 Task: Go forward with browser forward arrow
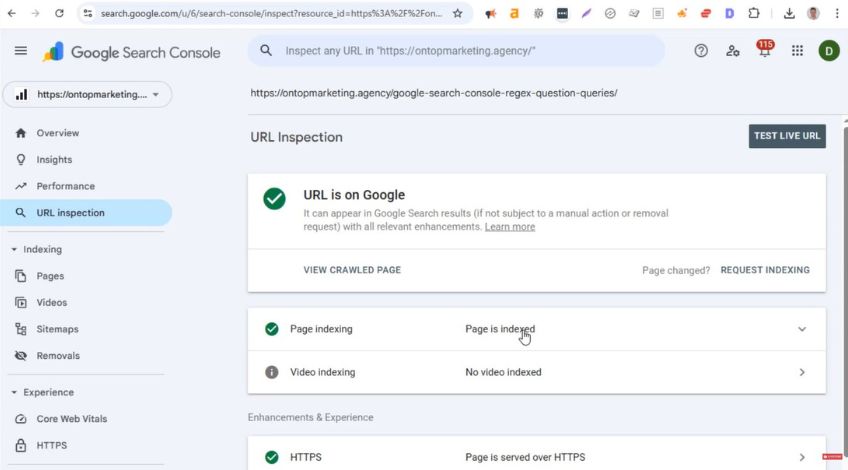pyautogui.click(x=35, y=13)
